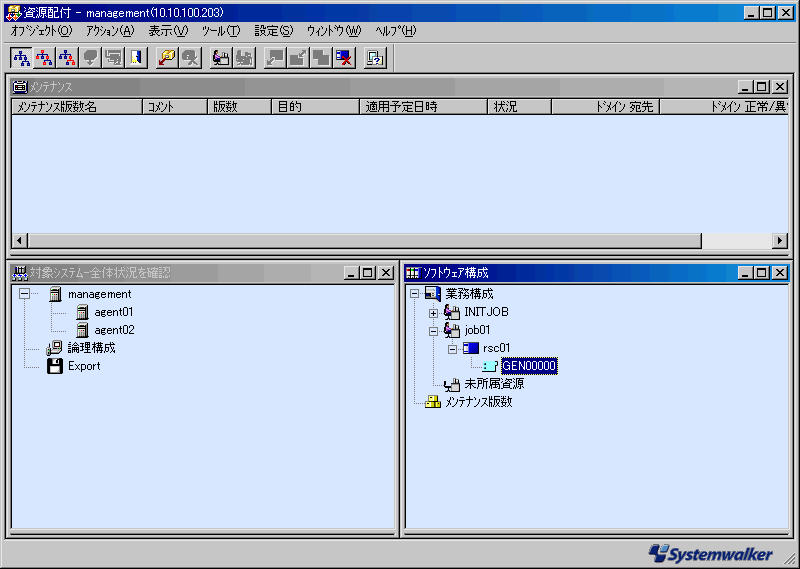Click the メンテナンス panel title icon
This screenshot has height=569, width=800.
(x=20, y=87)
